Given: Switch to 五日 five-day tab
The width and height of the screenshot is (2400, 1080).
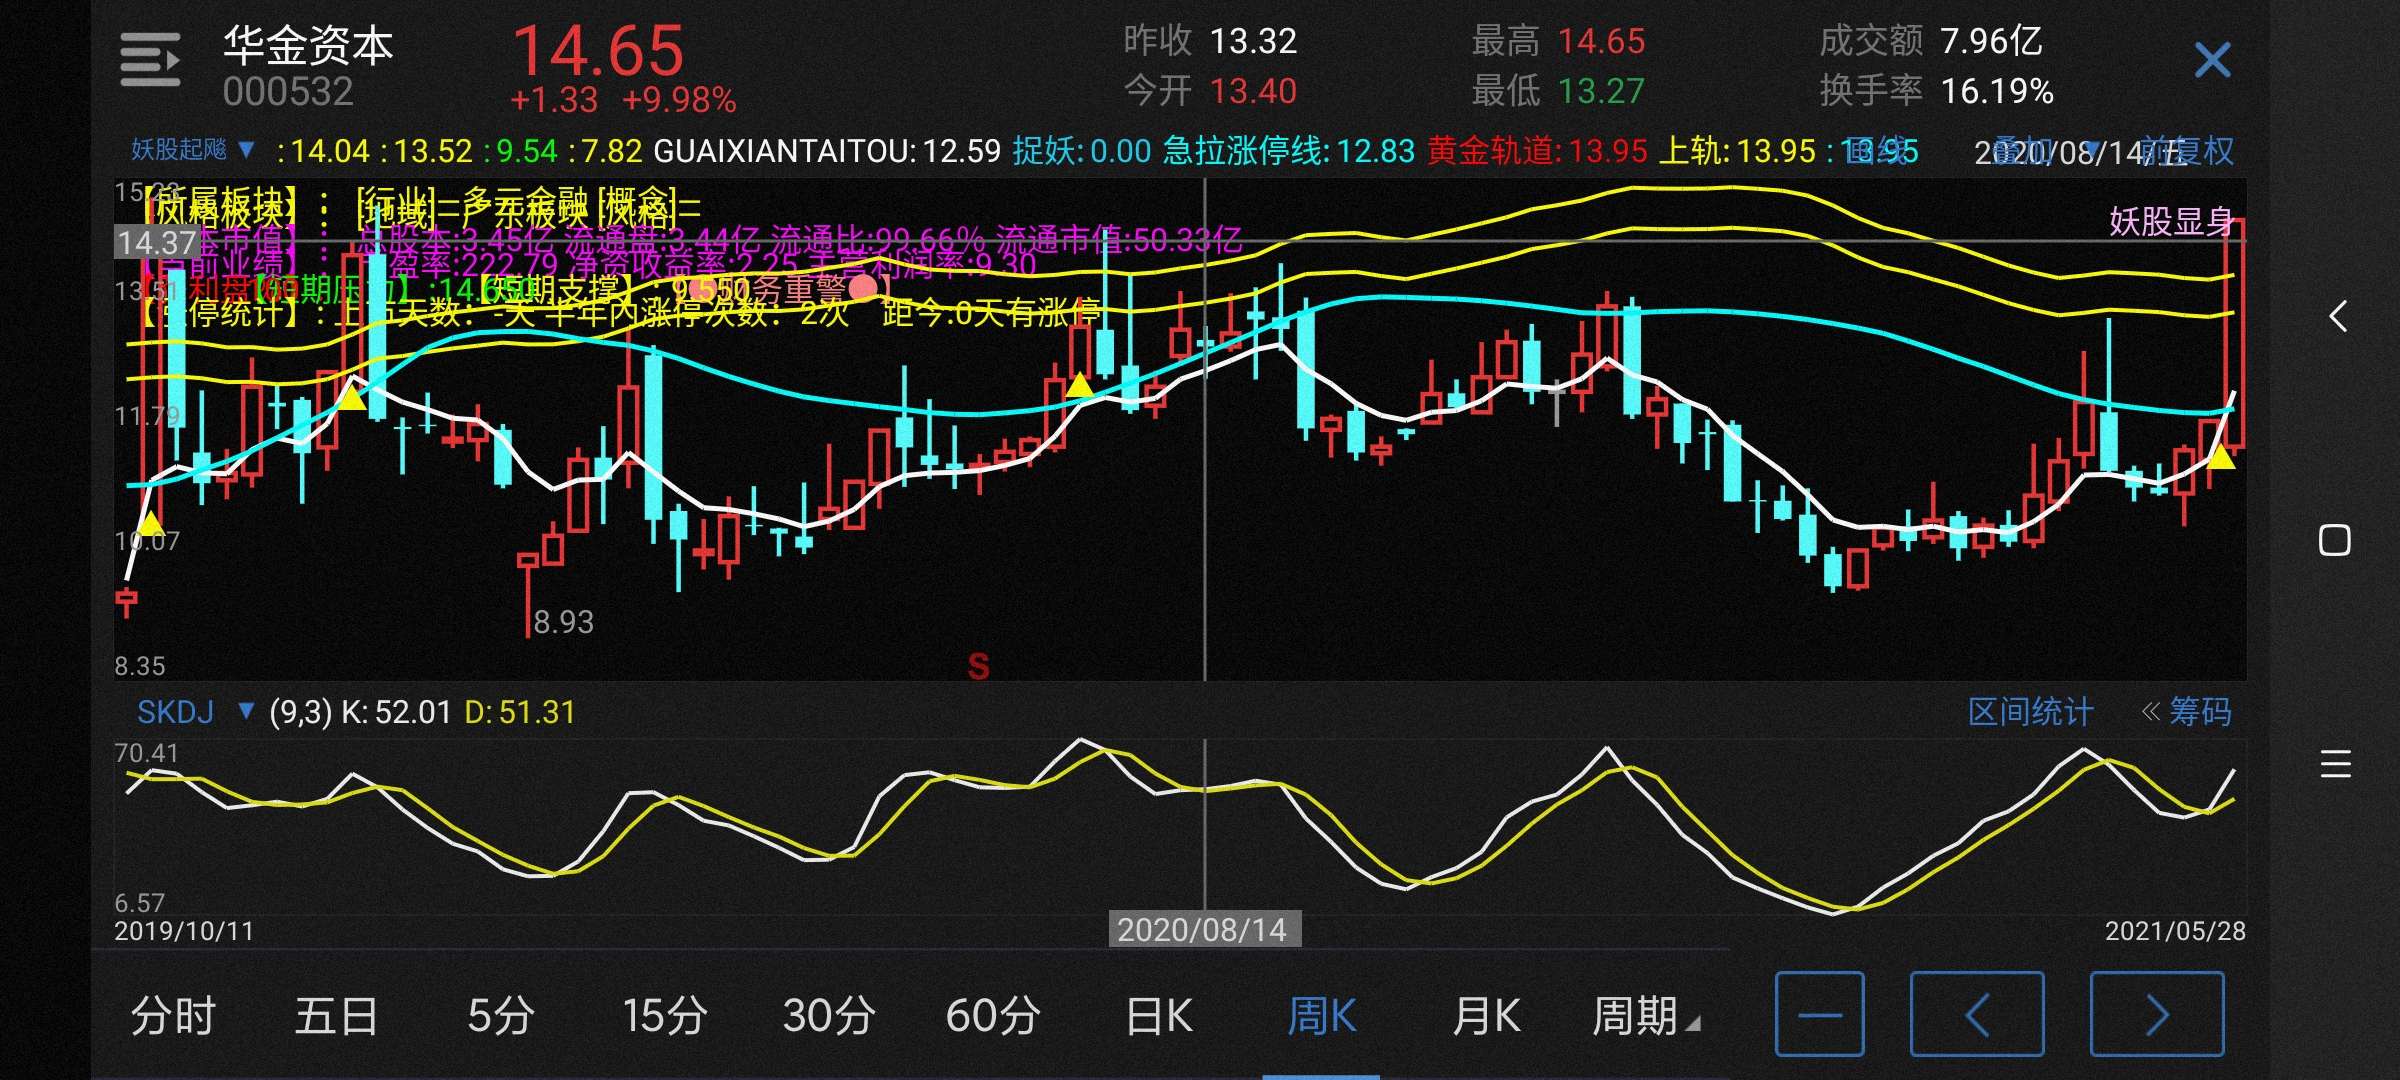Looking at the screenshot, I should [x=336, y=1016].
